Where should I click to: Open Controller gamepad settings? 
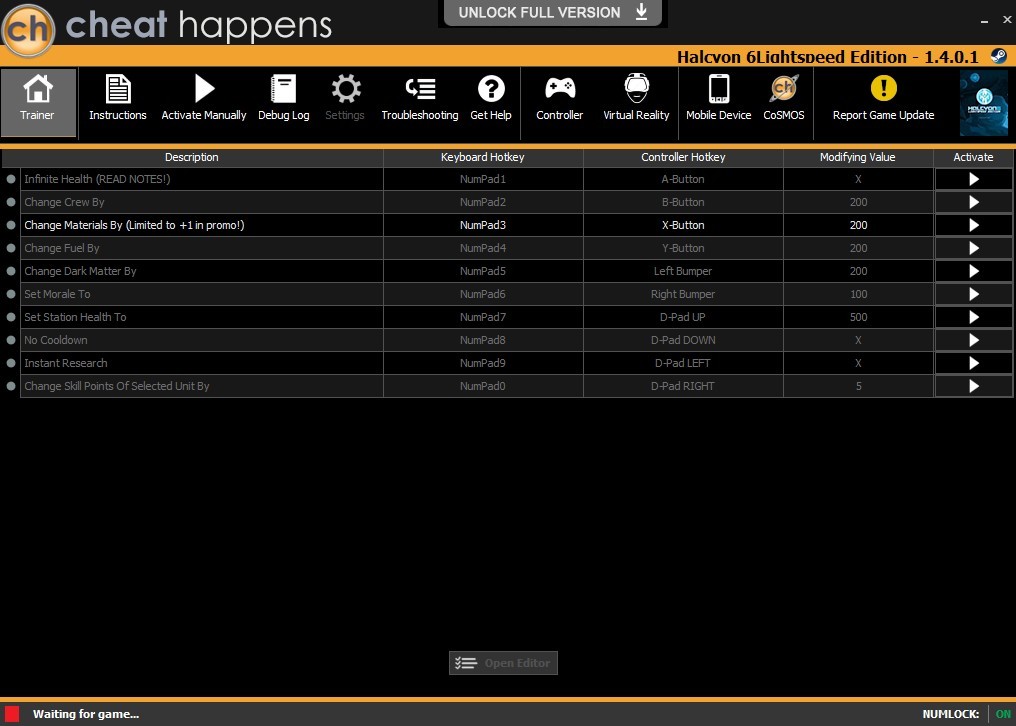pyautogui.click(x=560, y=88)
